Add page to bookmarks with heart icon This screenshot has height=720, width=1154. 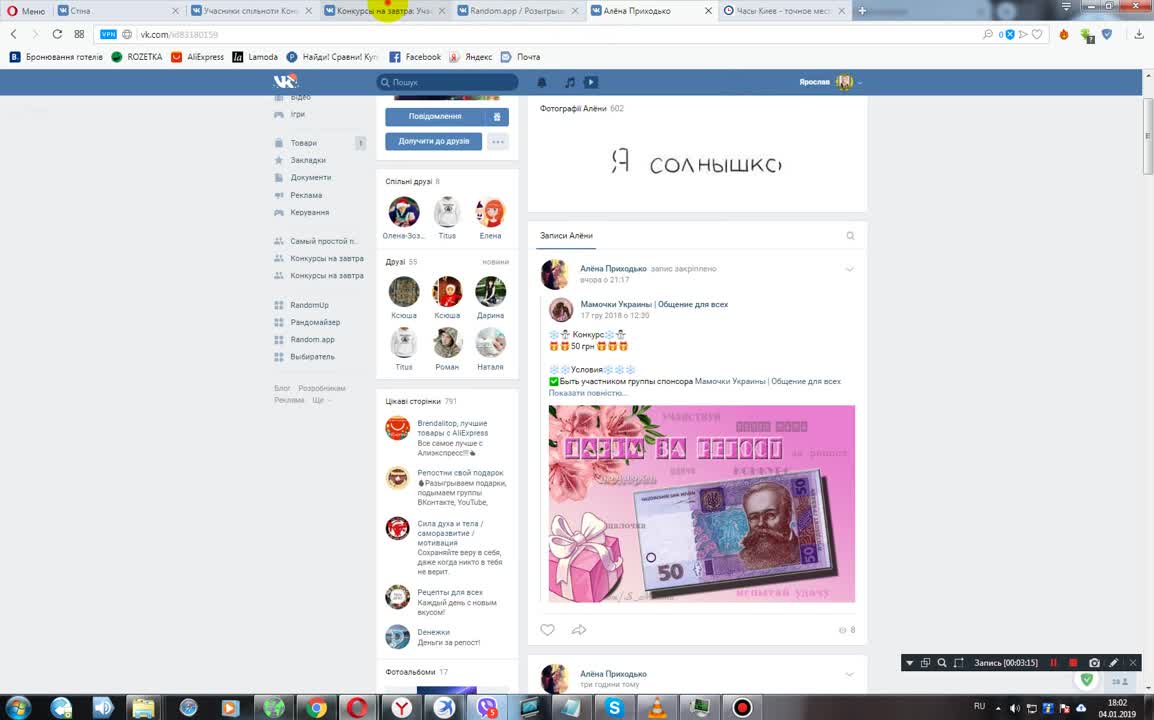[1037, 34]
